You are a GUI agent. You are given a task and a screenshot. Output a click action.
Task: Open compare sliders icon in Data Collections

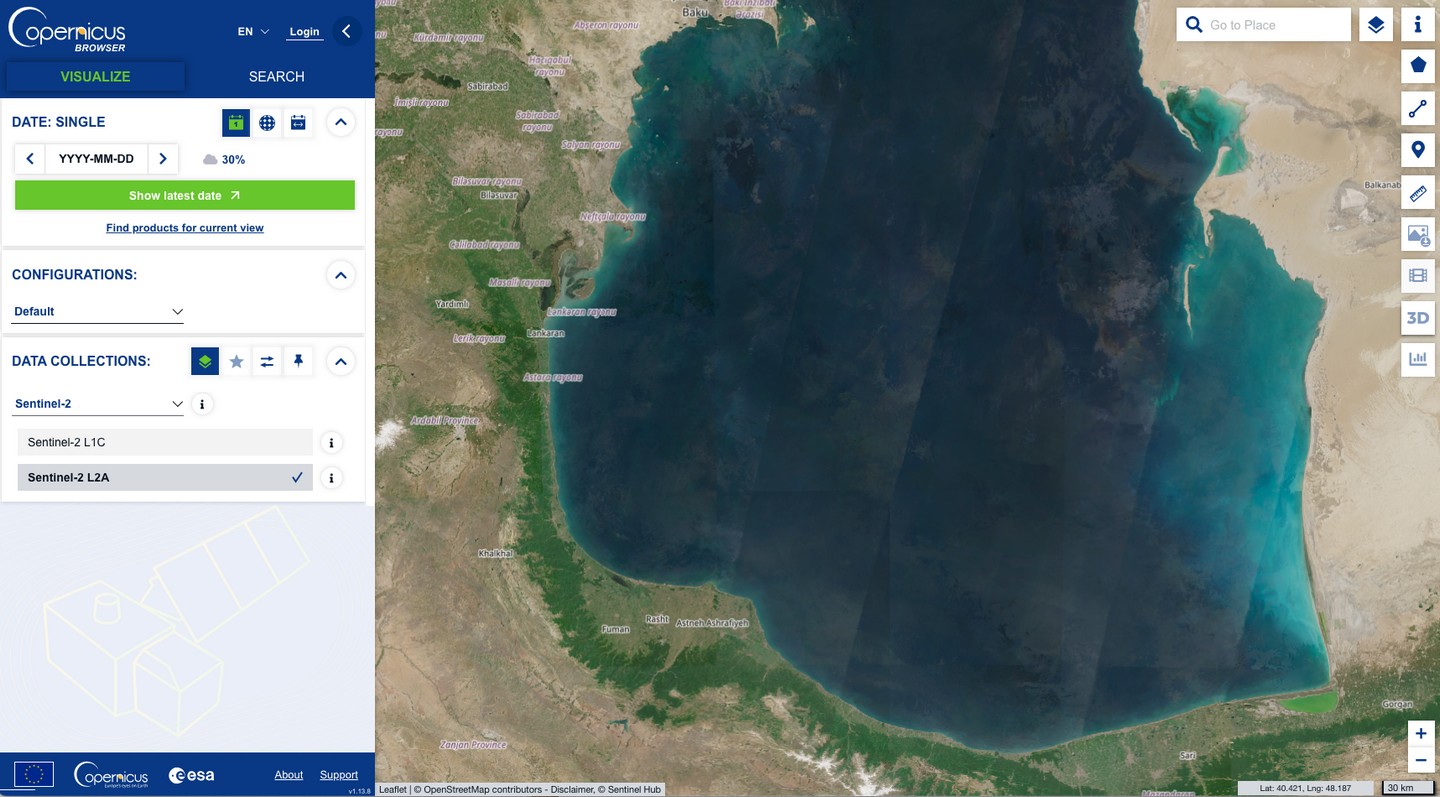pos(267,361)
